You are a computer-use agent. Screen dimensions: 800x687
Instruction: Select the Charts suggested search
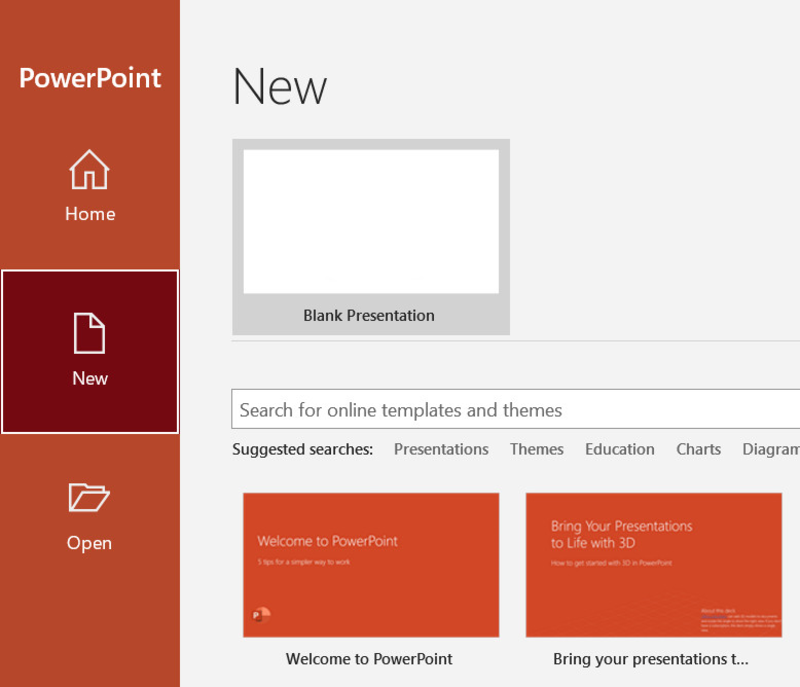(x=698, y=449)
